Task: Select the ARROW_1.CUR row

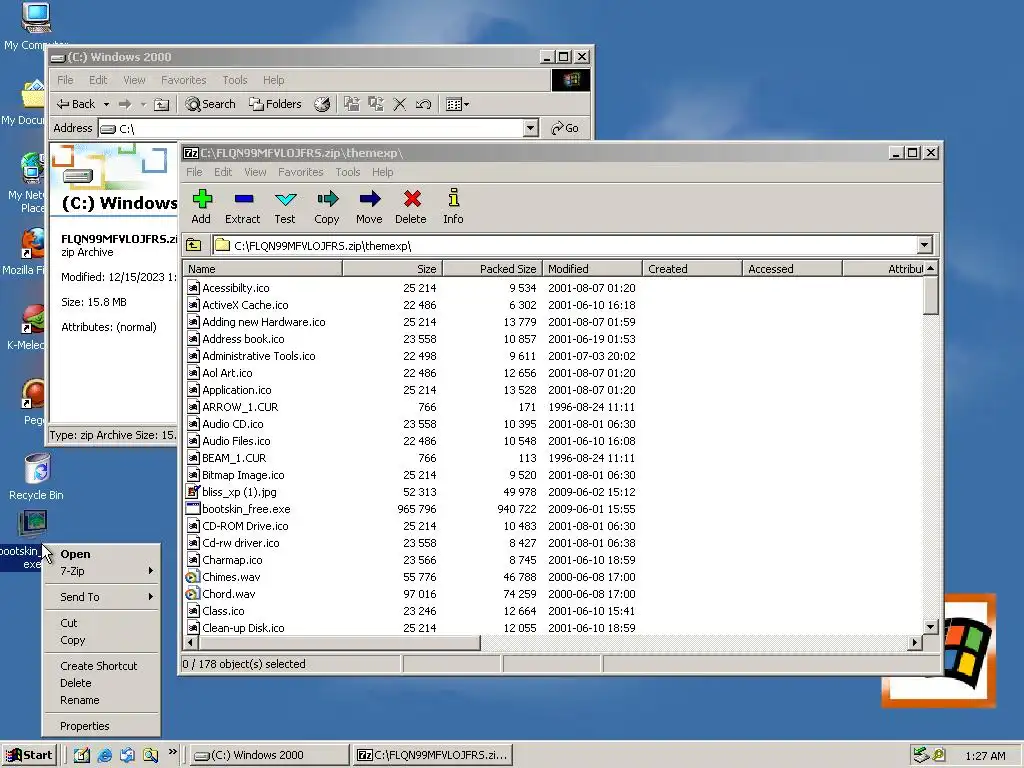Action: [554, 407]
